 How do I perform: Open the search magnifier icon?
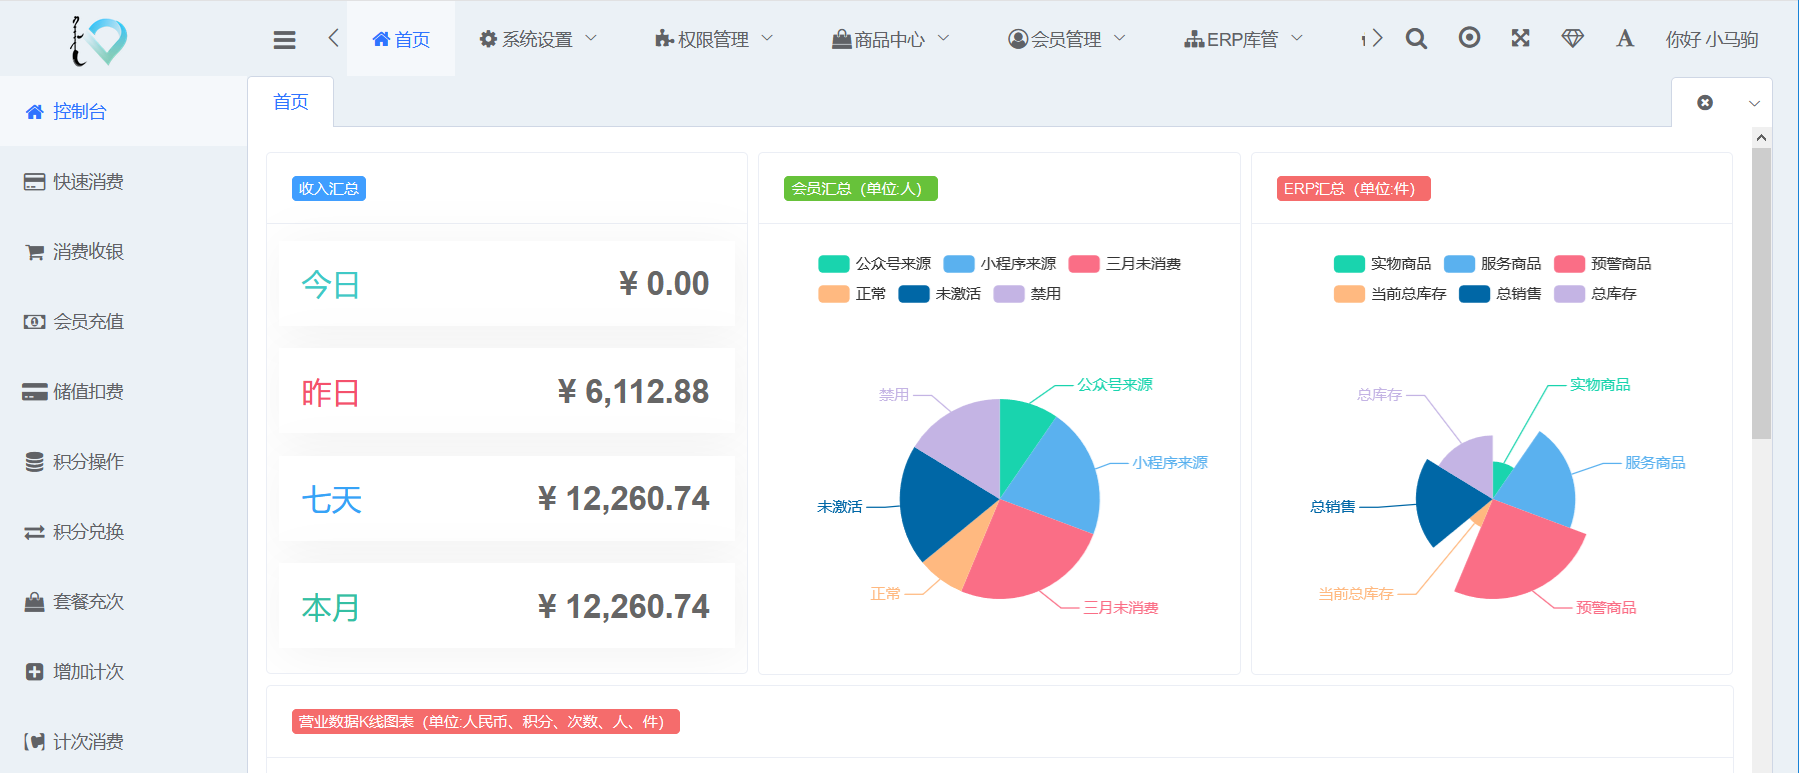click(1416, 38)
